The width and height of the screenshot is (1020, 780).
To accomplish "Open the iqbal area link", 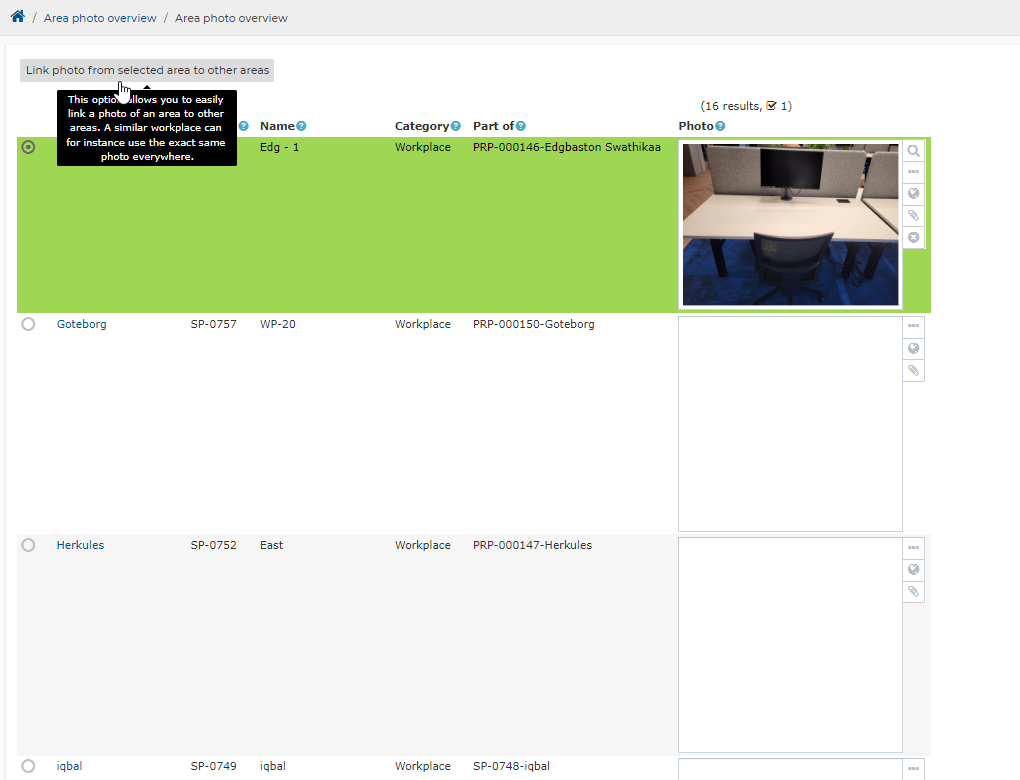I will pyautogui.click(x=69, y=766).
